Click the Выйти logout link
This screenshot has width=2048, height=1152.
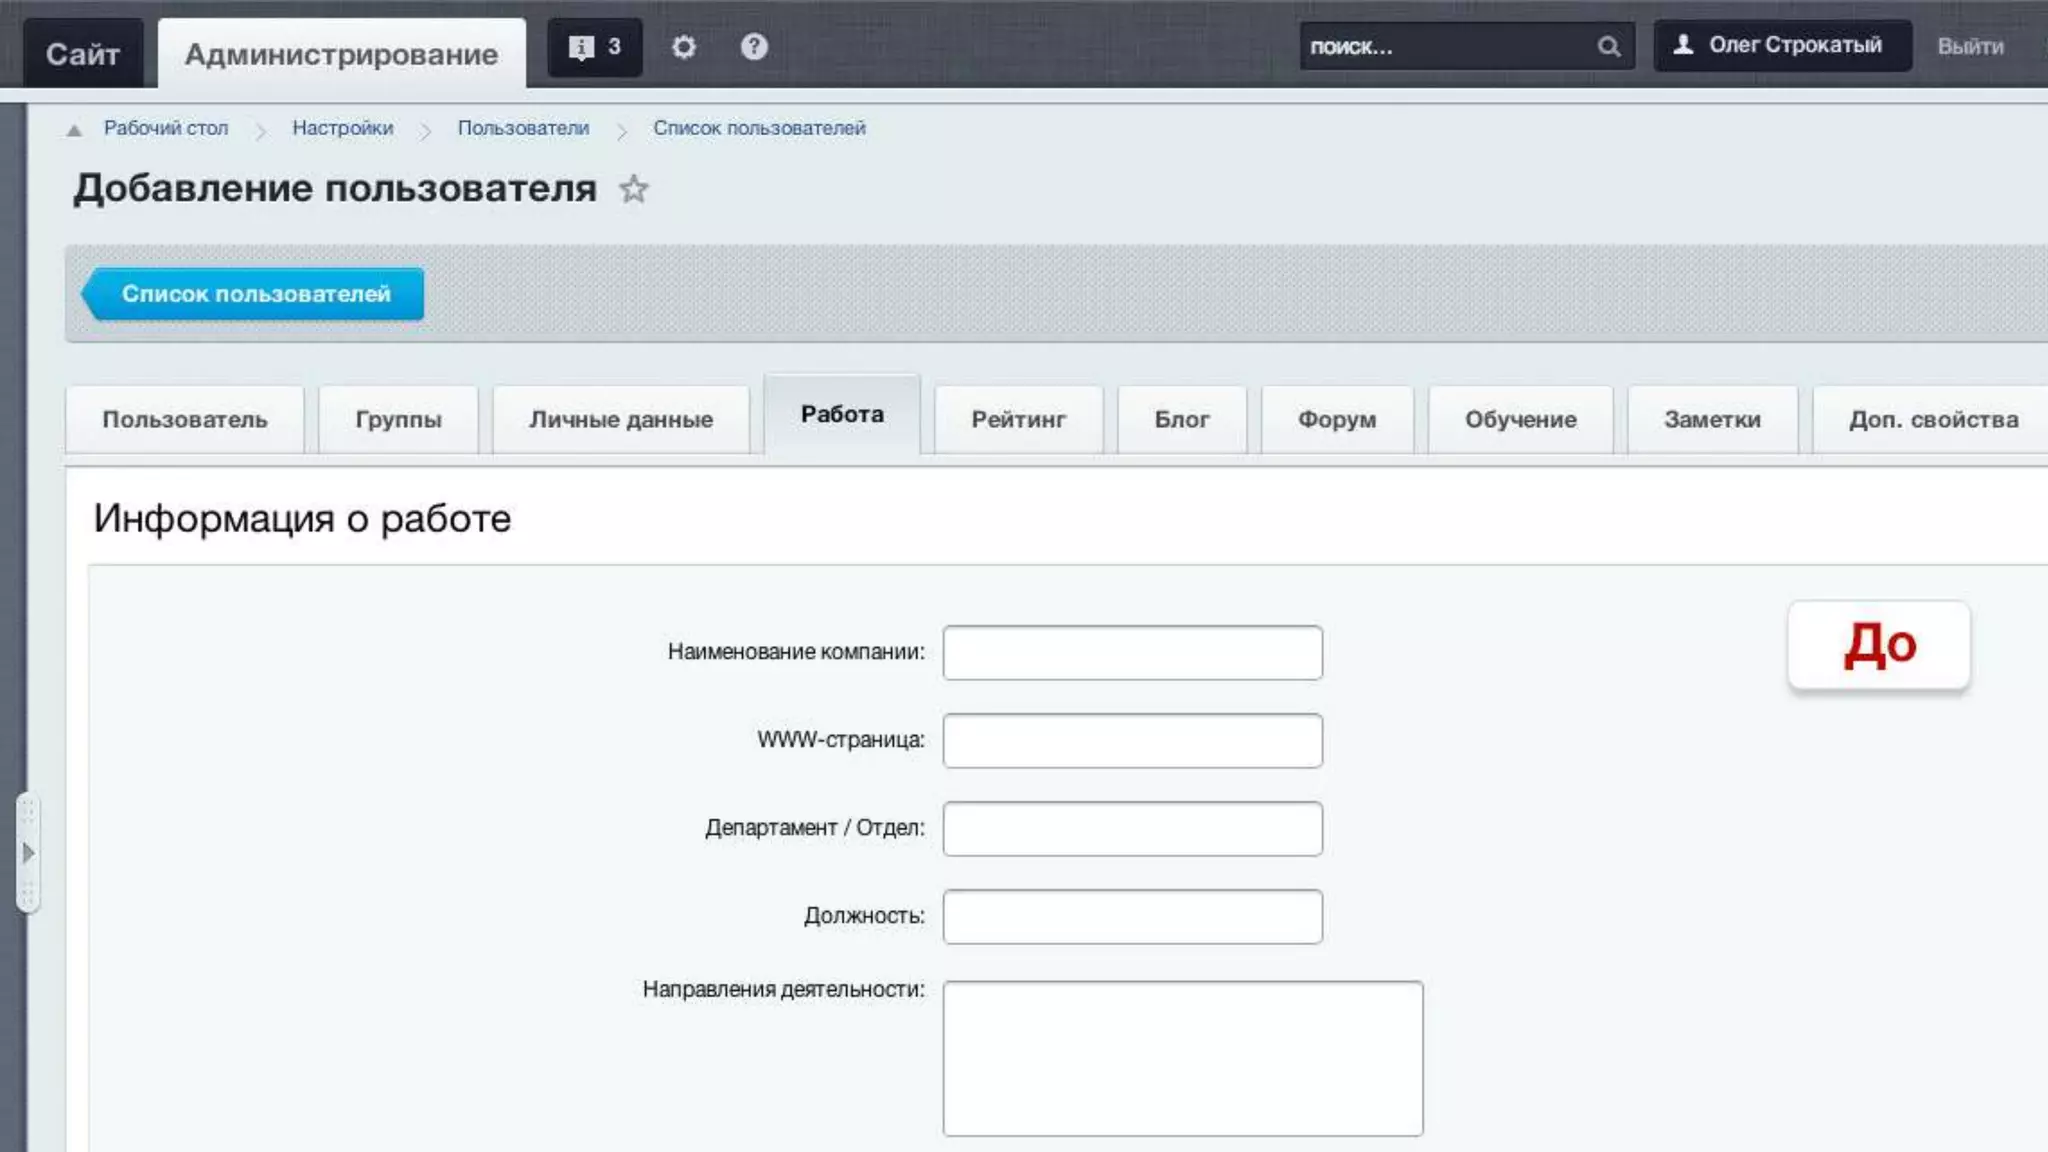[1970, 47]
